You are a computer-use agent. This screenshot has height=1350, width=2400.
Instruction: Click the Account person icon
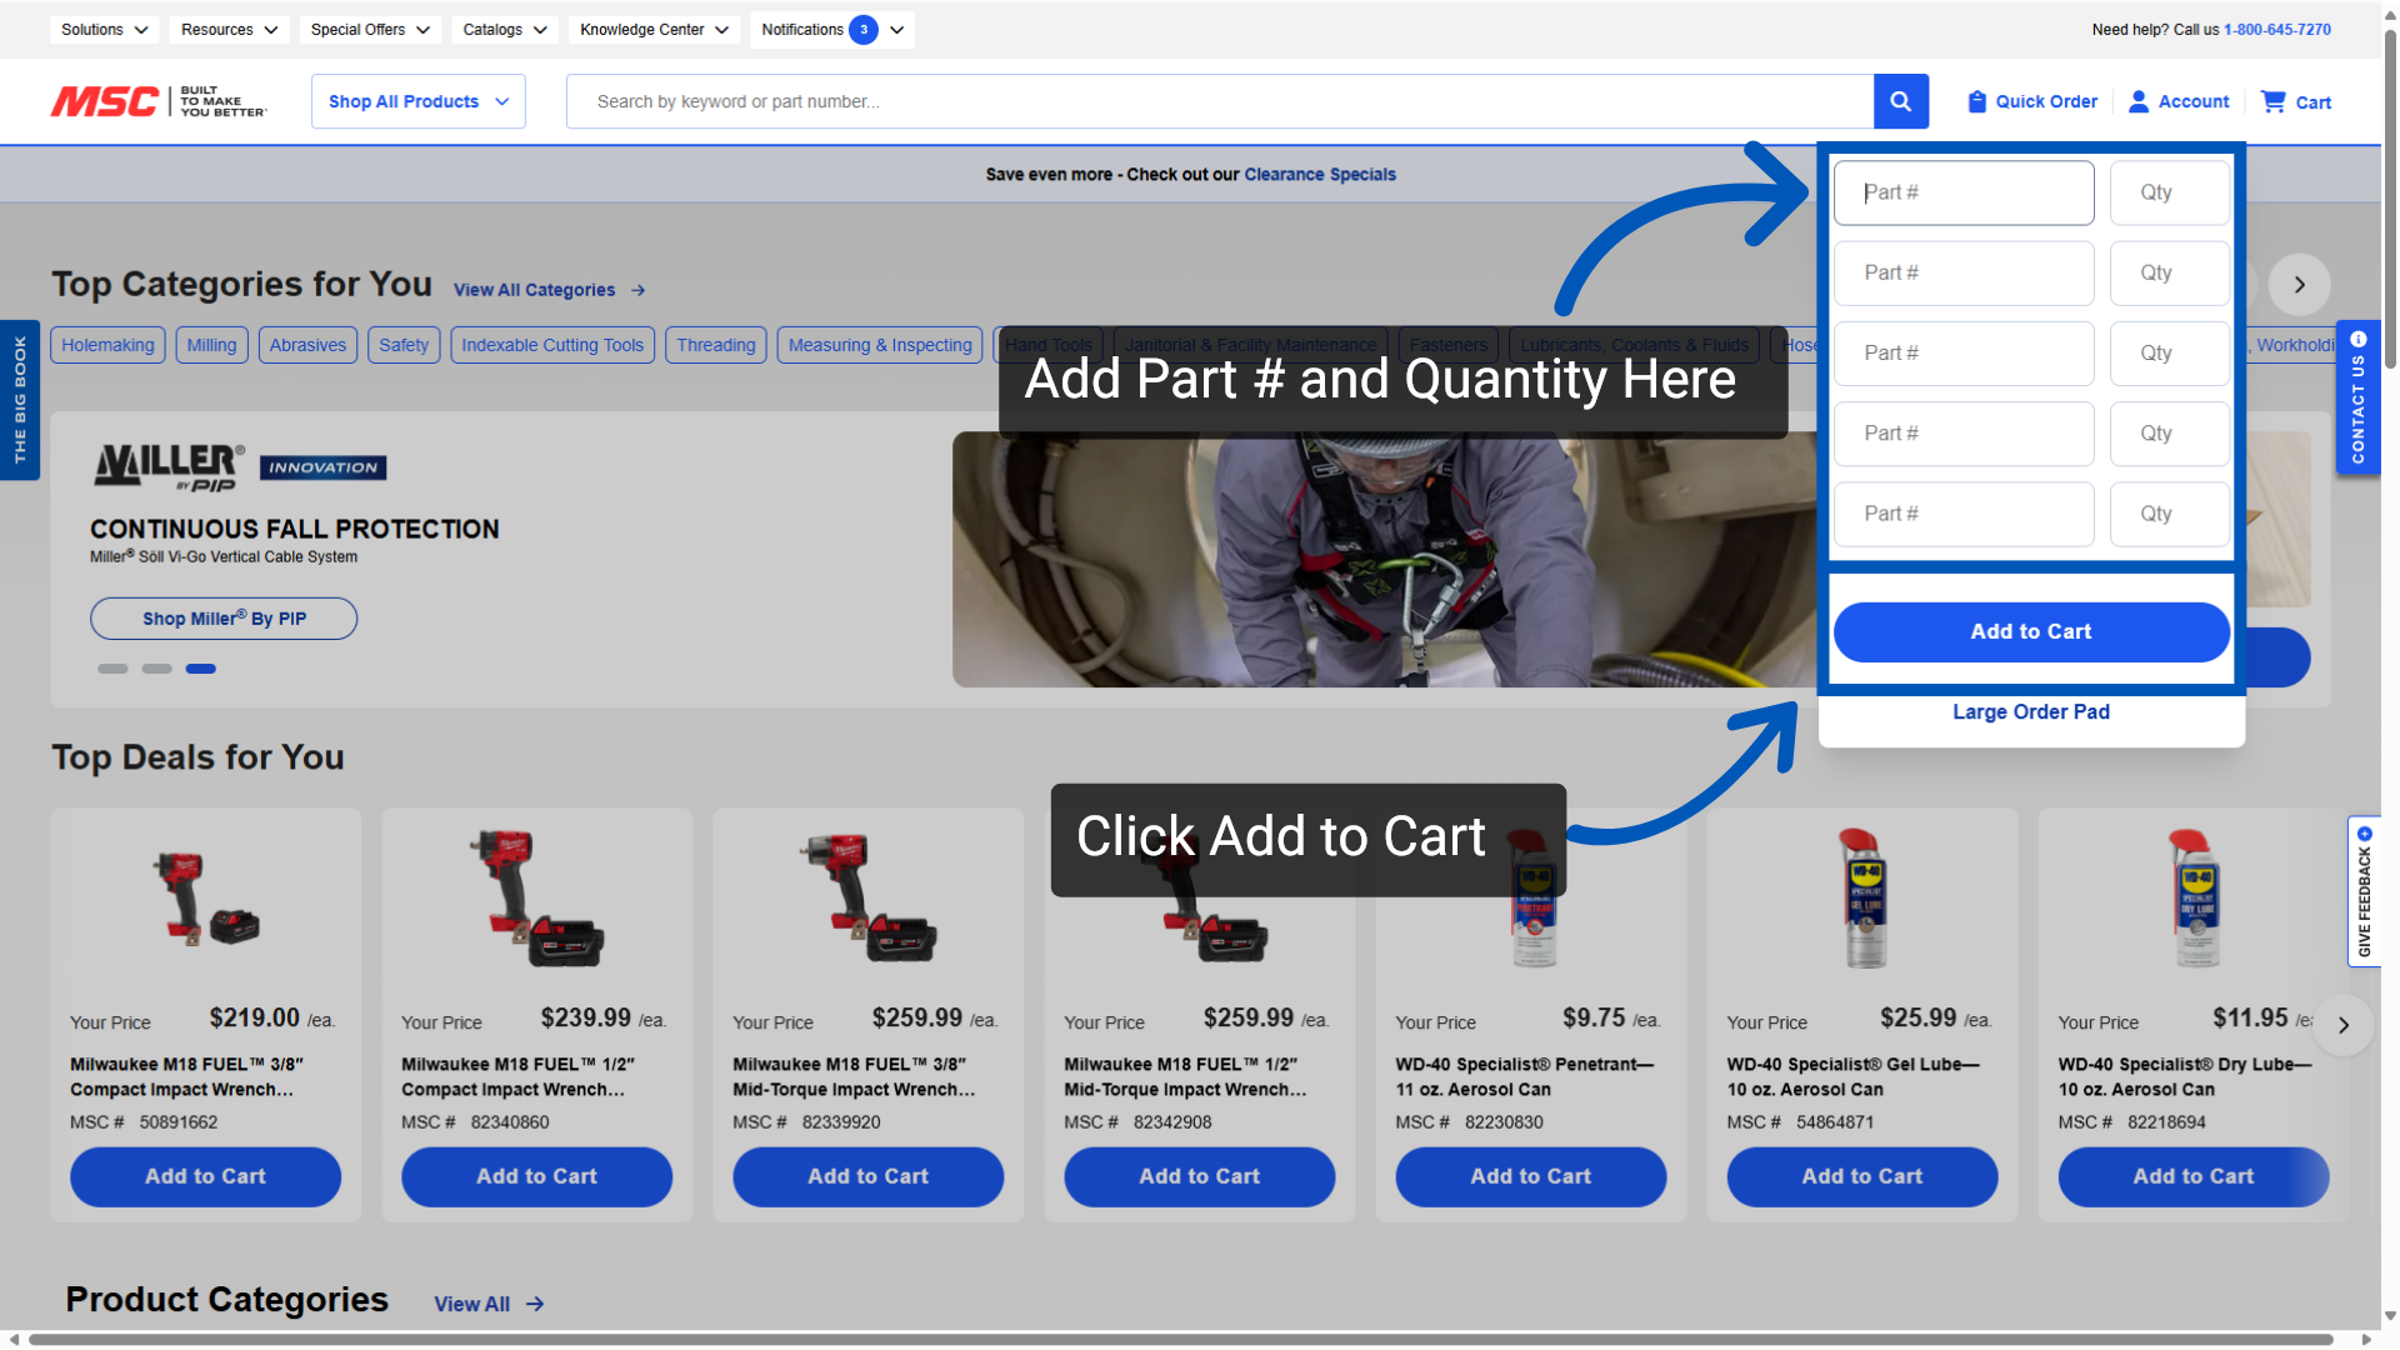pos(2138,101)
